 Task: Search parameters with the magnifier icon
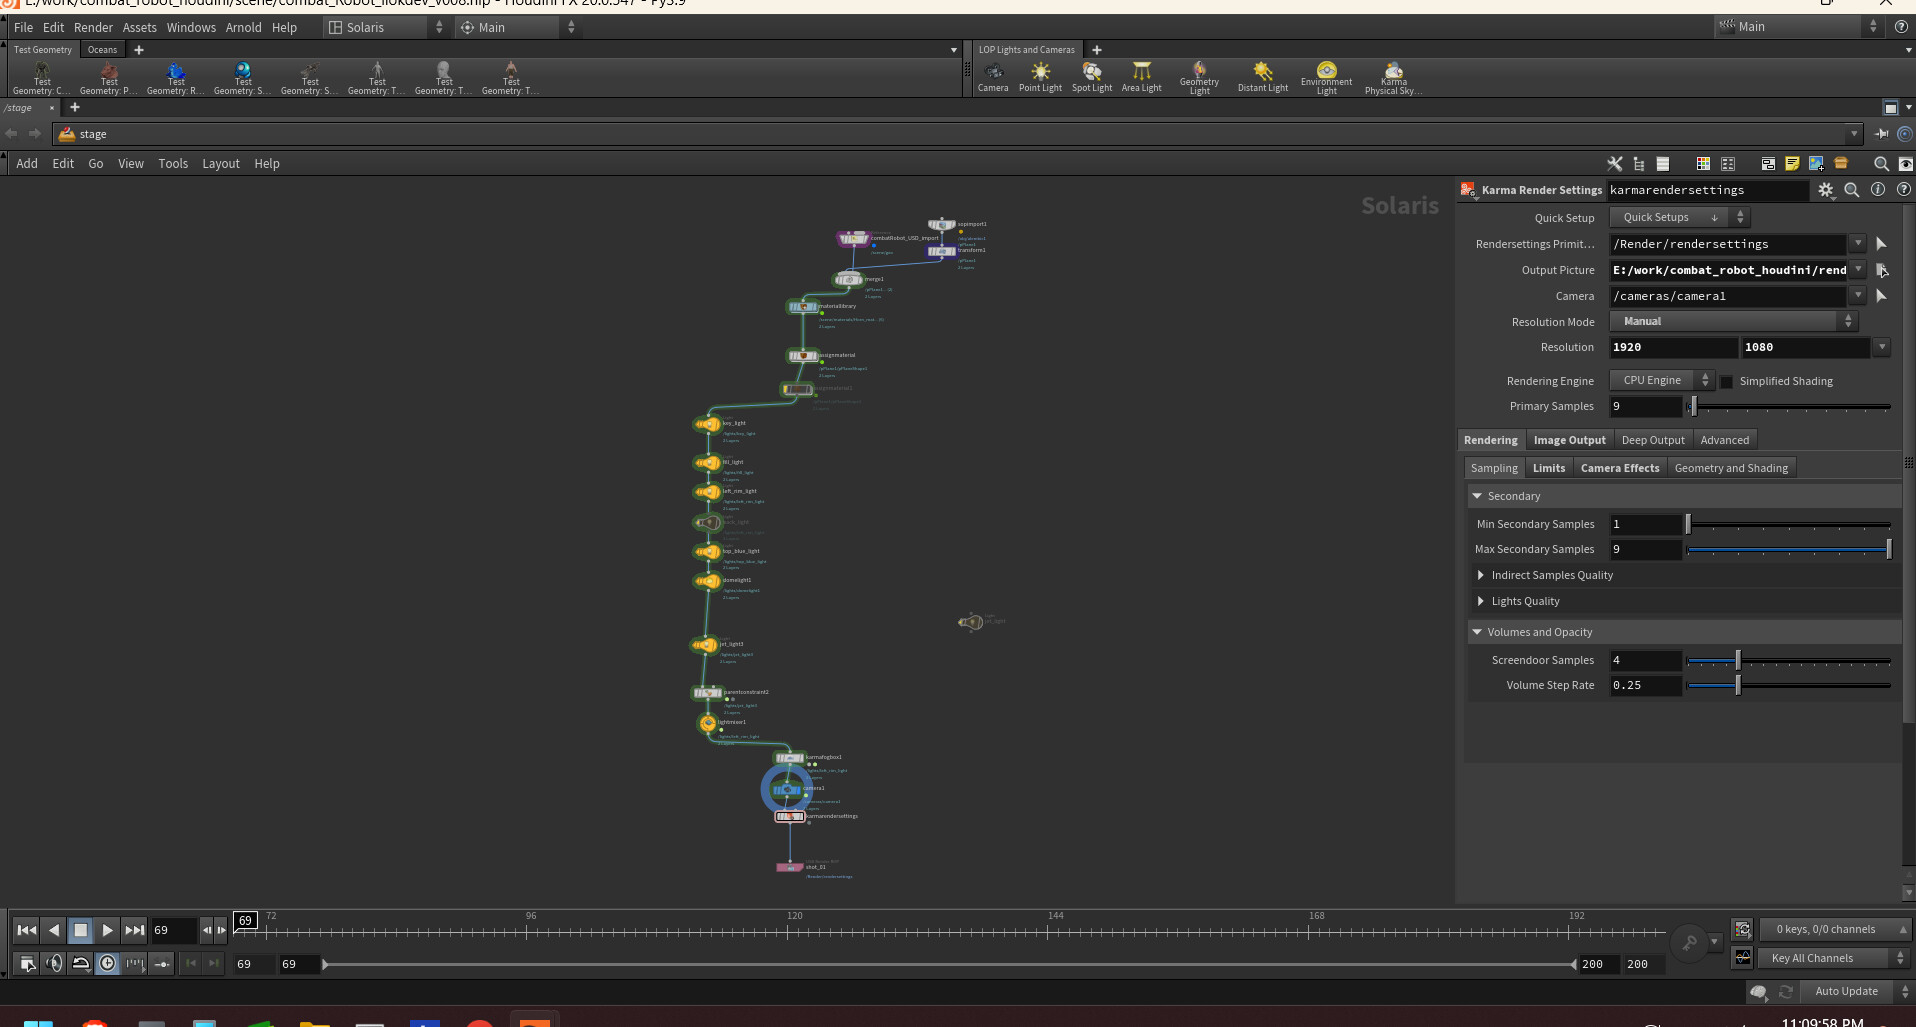[1852, 190]
